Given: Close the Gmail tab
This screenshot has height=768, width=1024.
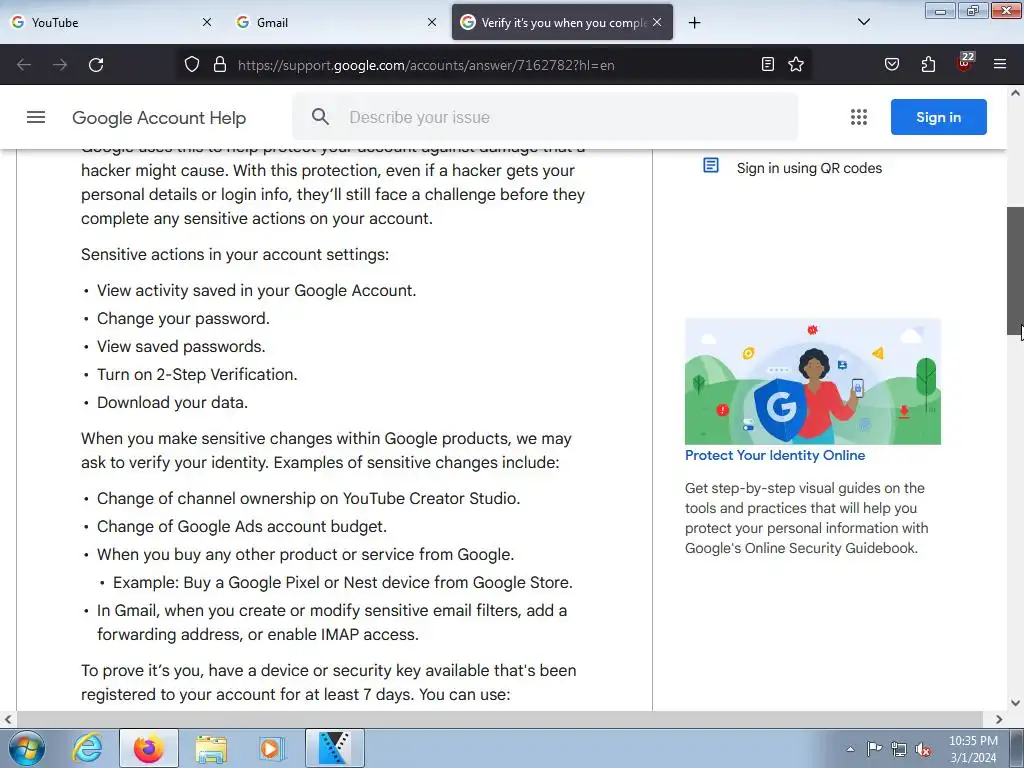Looking at the screenshot, I should [432, 22].
